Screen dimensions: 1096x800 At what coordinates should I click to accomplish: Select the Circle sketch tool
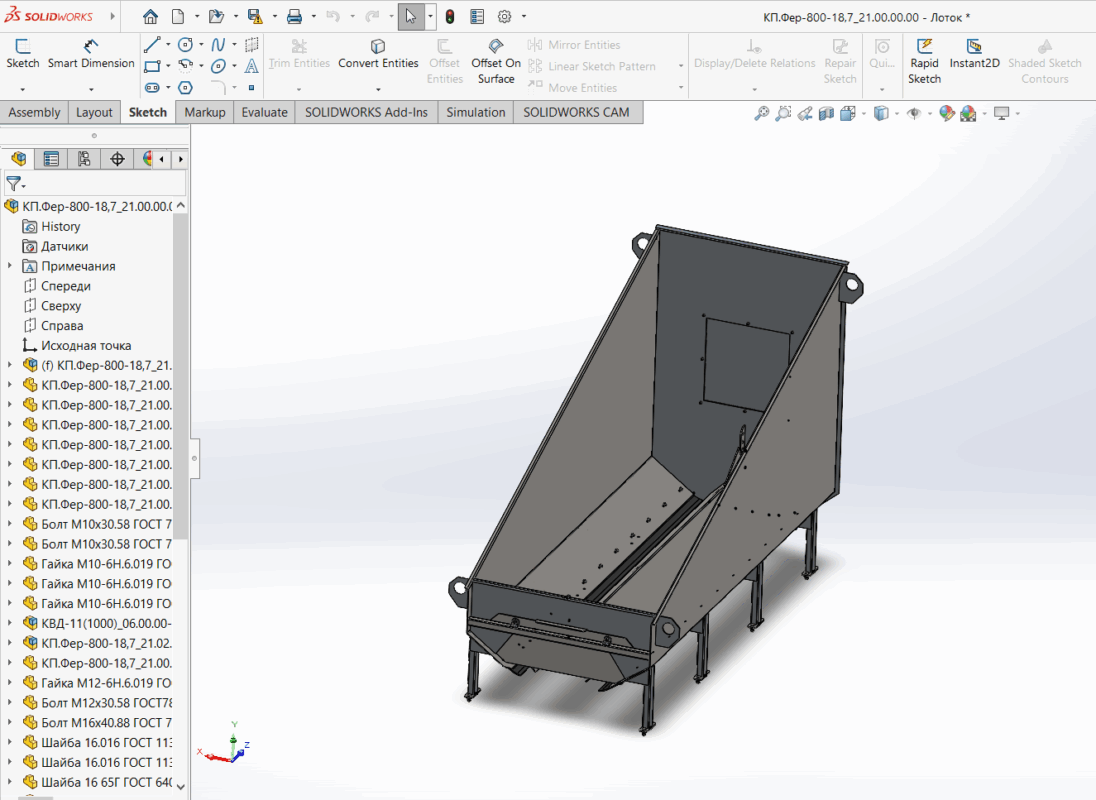point(186,46)
